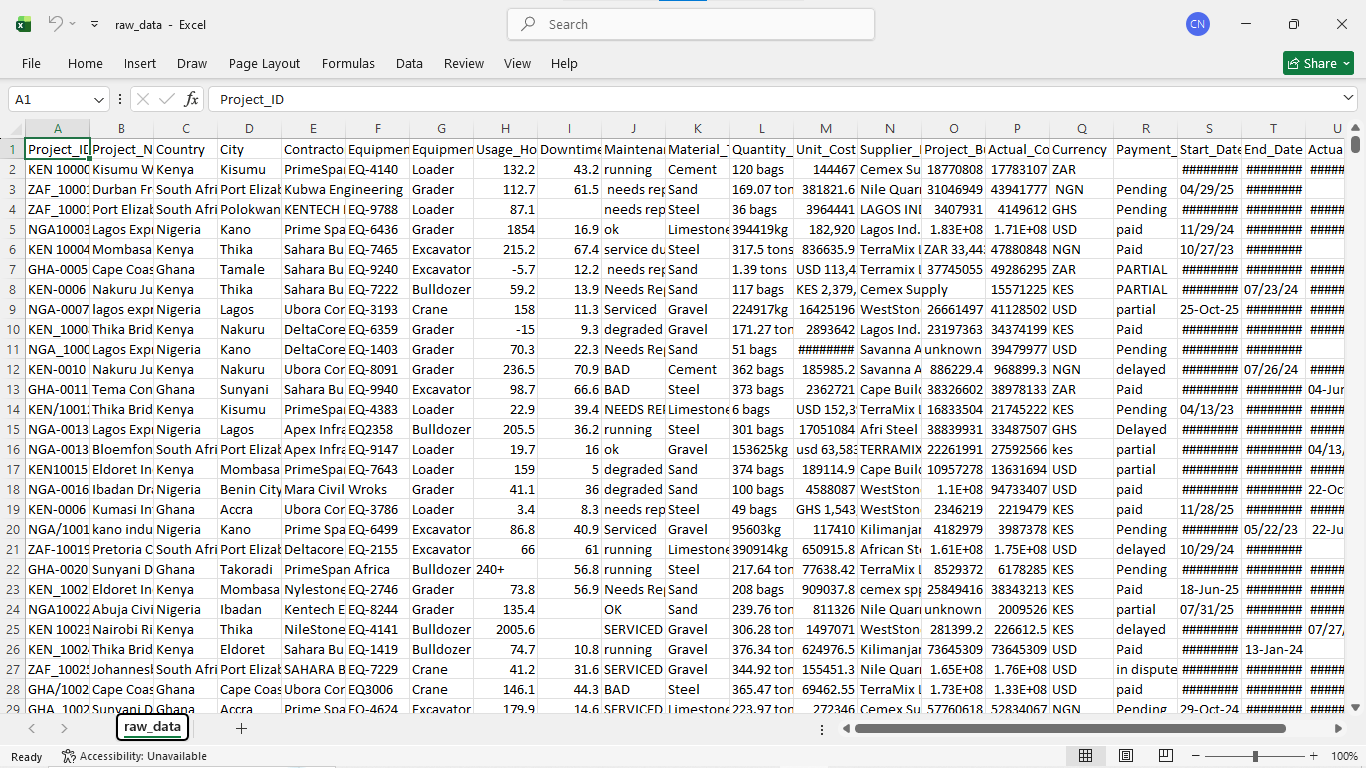Click the Cancel X icon in formula bar
This screenshot has height=768, width=1366.
[143, 99]
